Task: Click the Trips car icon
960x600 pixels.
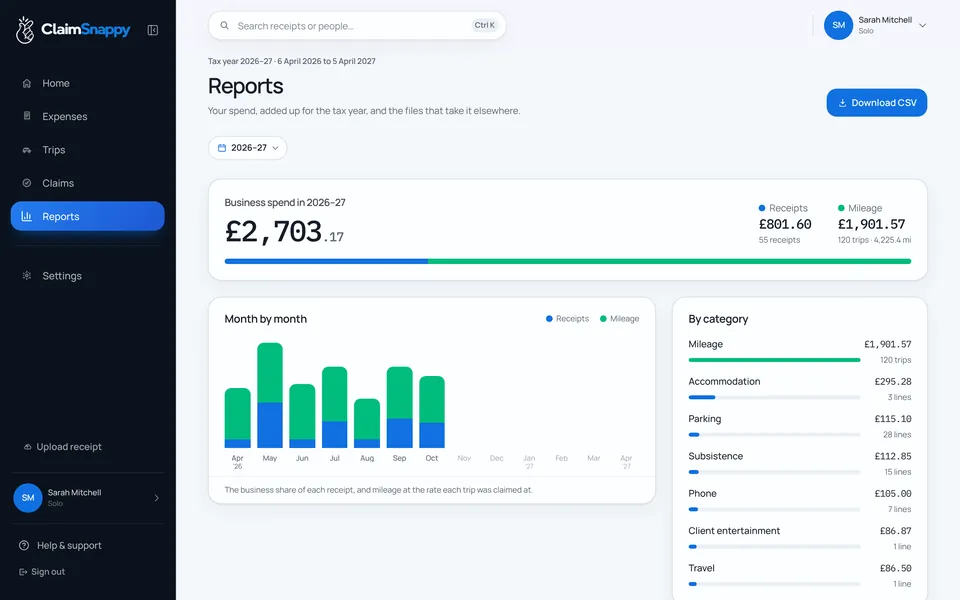Action: [x=27, y=150]
